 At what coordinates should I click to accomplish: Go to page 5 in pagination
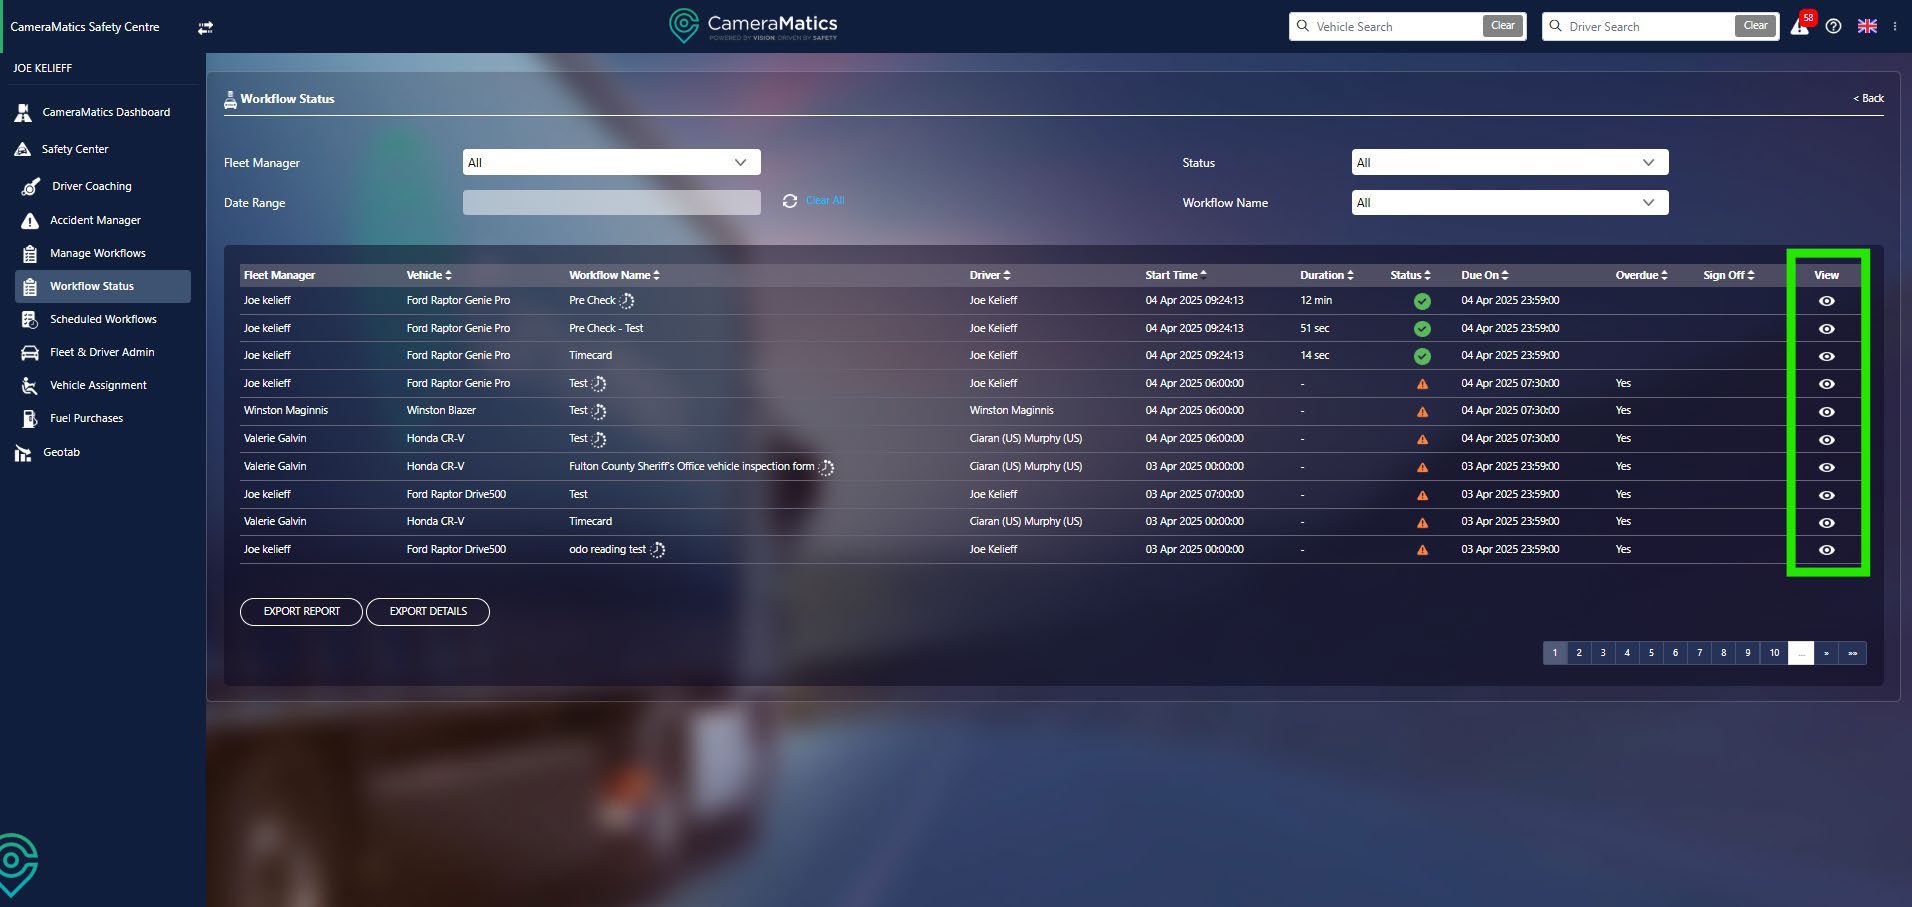1651,653
